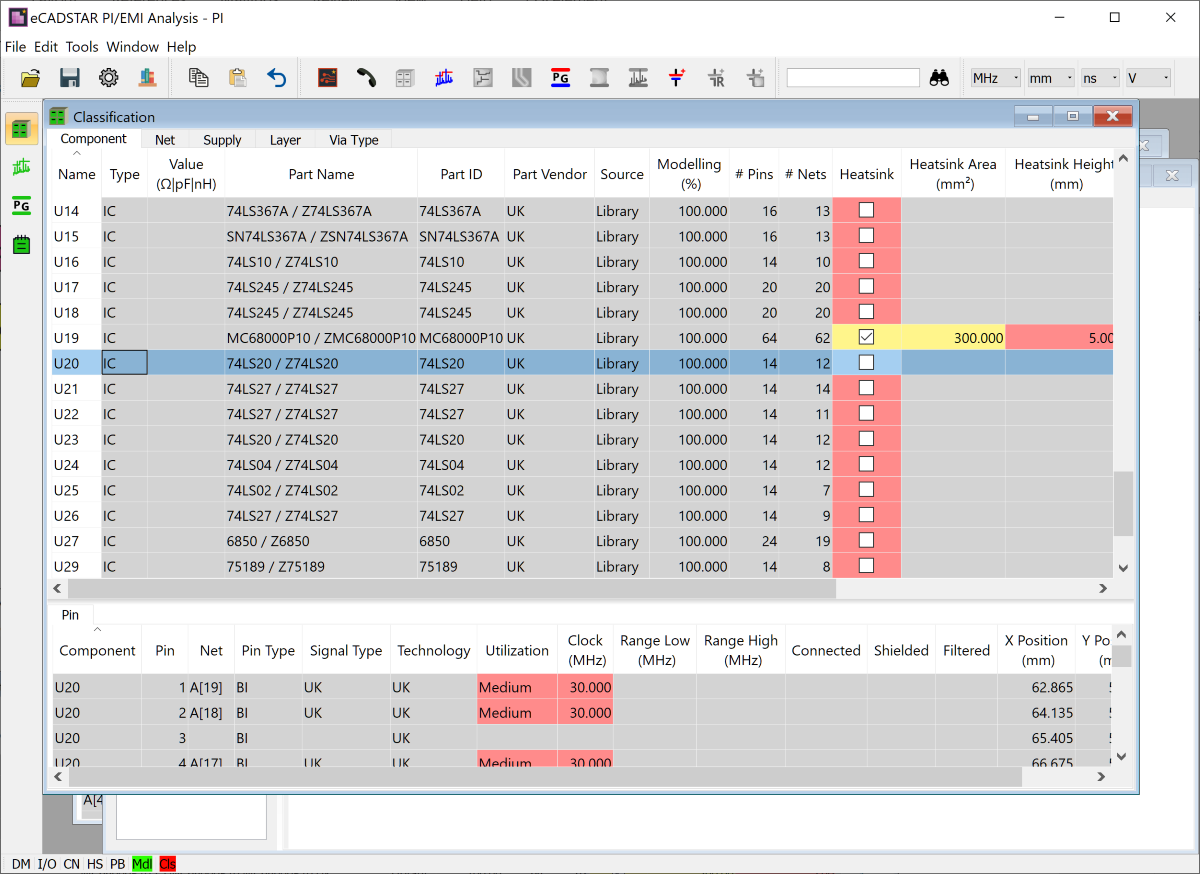The height and width of the screenshot is (874, 1200).
Task: Check the Heatsink checkbox for U29
Action: [x=867, y=566]
